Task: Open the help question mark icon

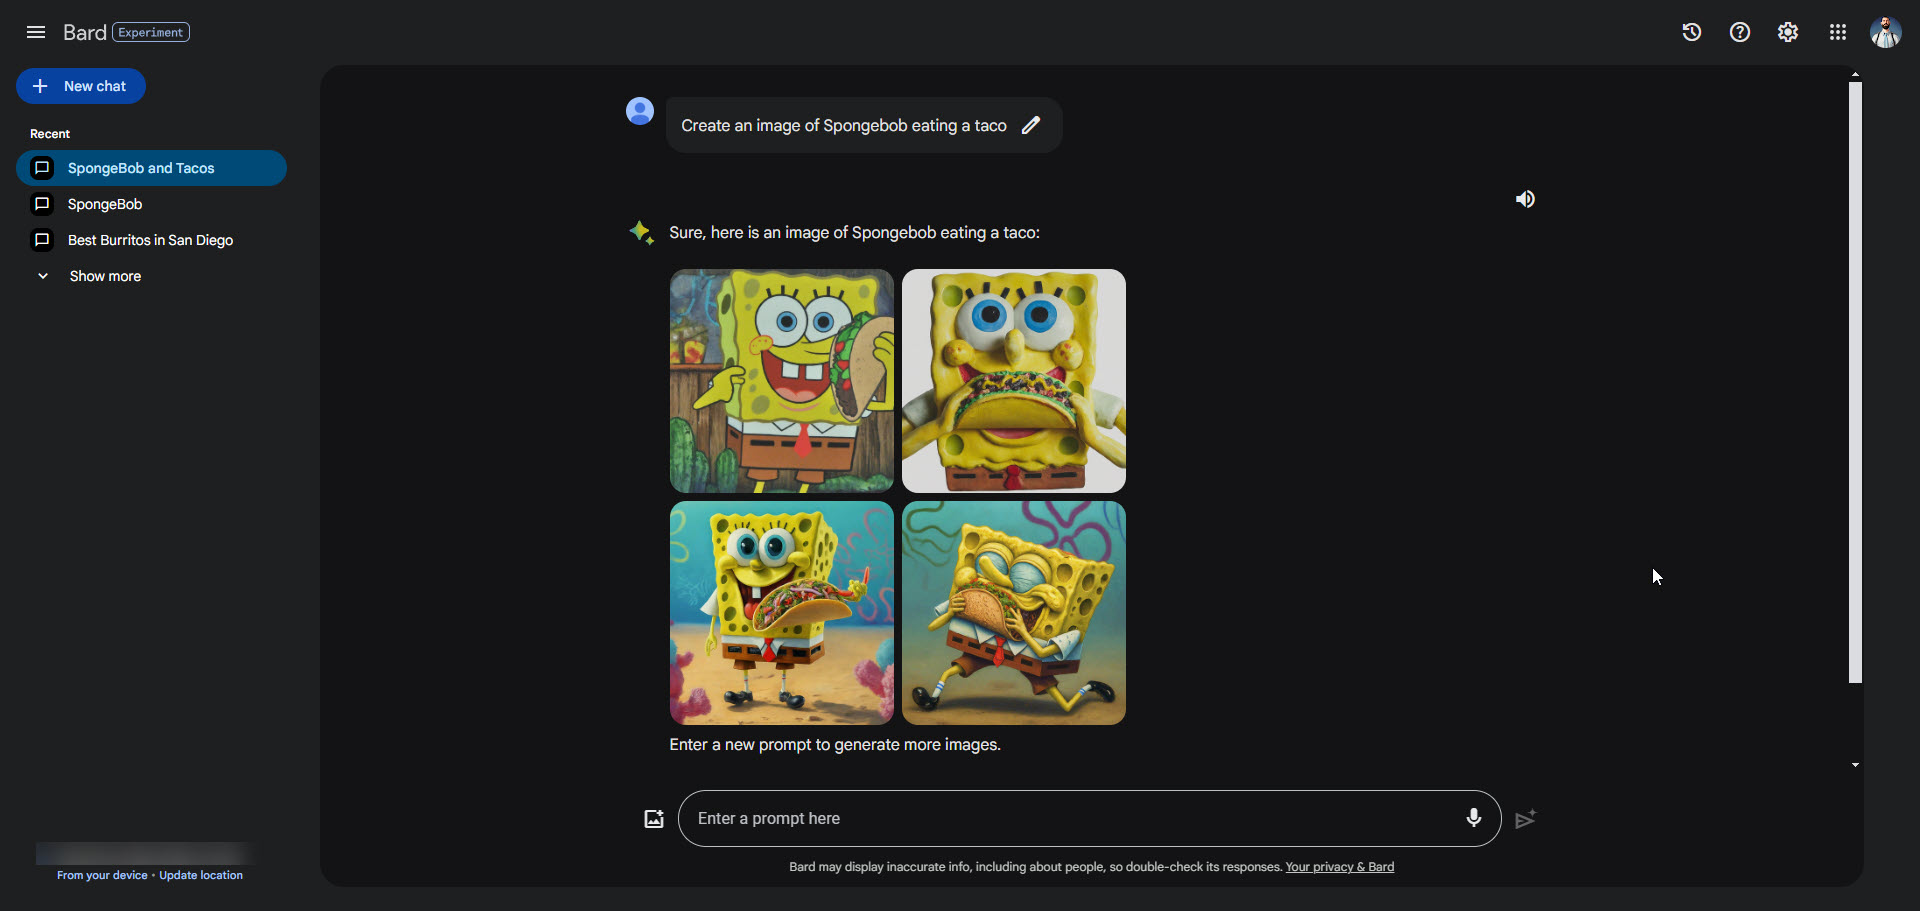Action: [x=1740, y=32]
